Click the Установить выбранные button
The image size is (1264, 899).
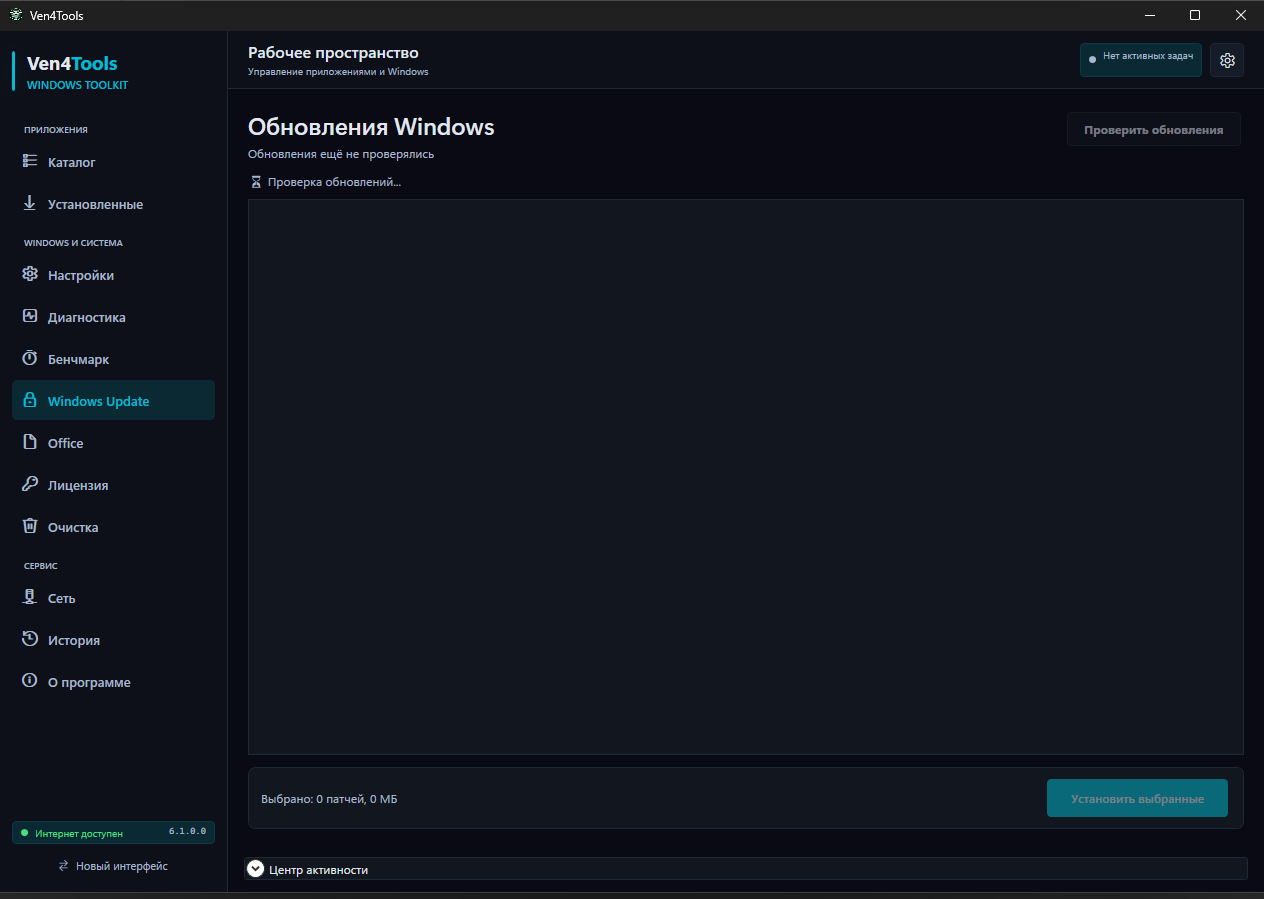point(1137,798)
